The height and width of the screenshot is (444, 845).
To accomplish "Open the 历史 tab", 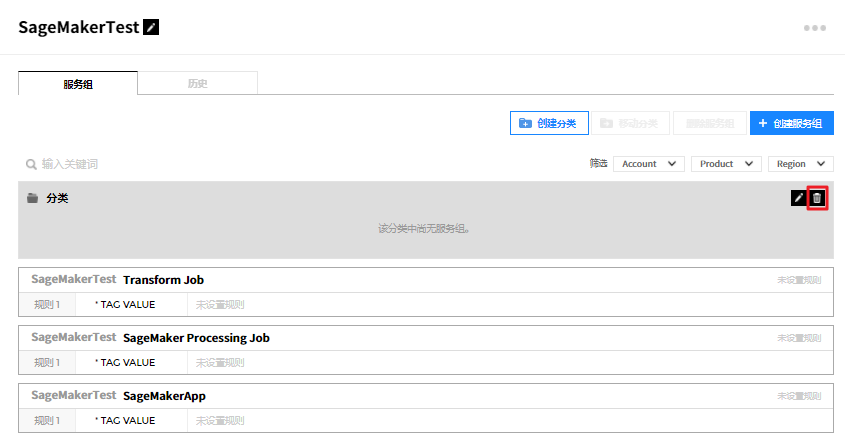I will point(198,84).
